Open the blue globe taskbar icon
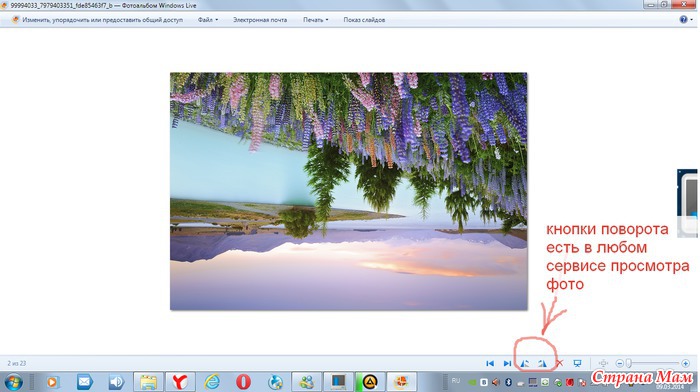The height and width of the screenshot is (392, 700). pyautogui.click(x=275, y=382)
